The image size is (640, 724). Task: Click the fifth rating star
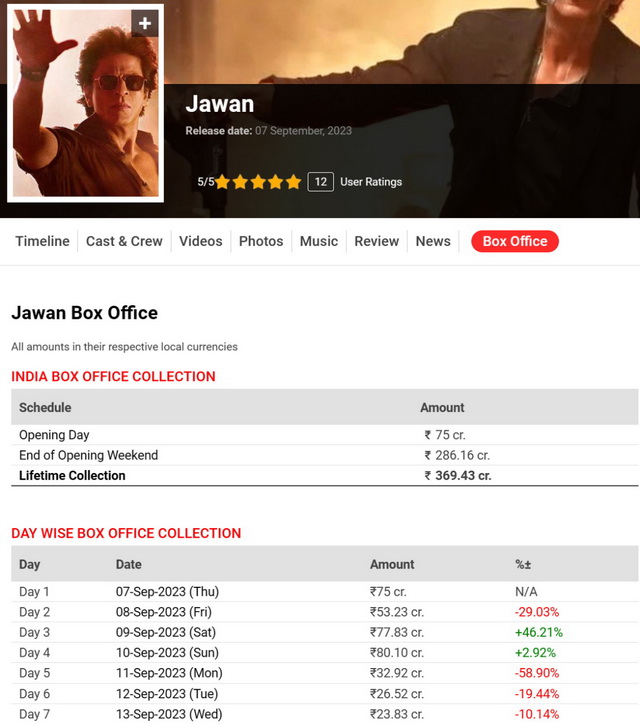point(293,182)
